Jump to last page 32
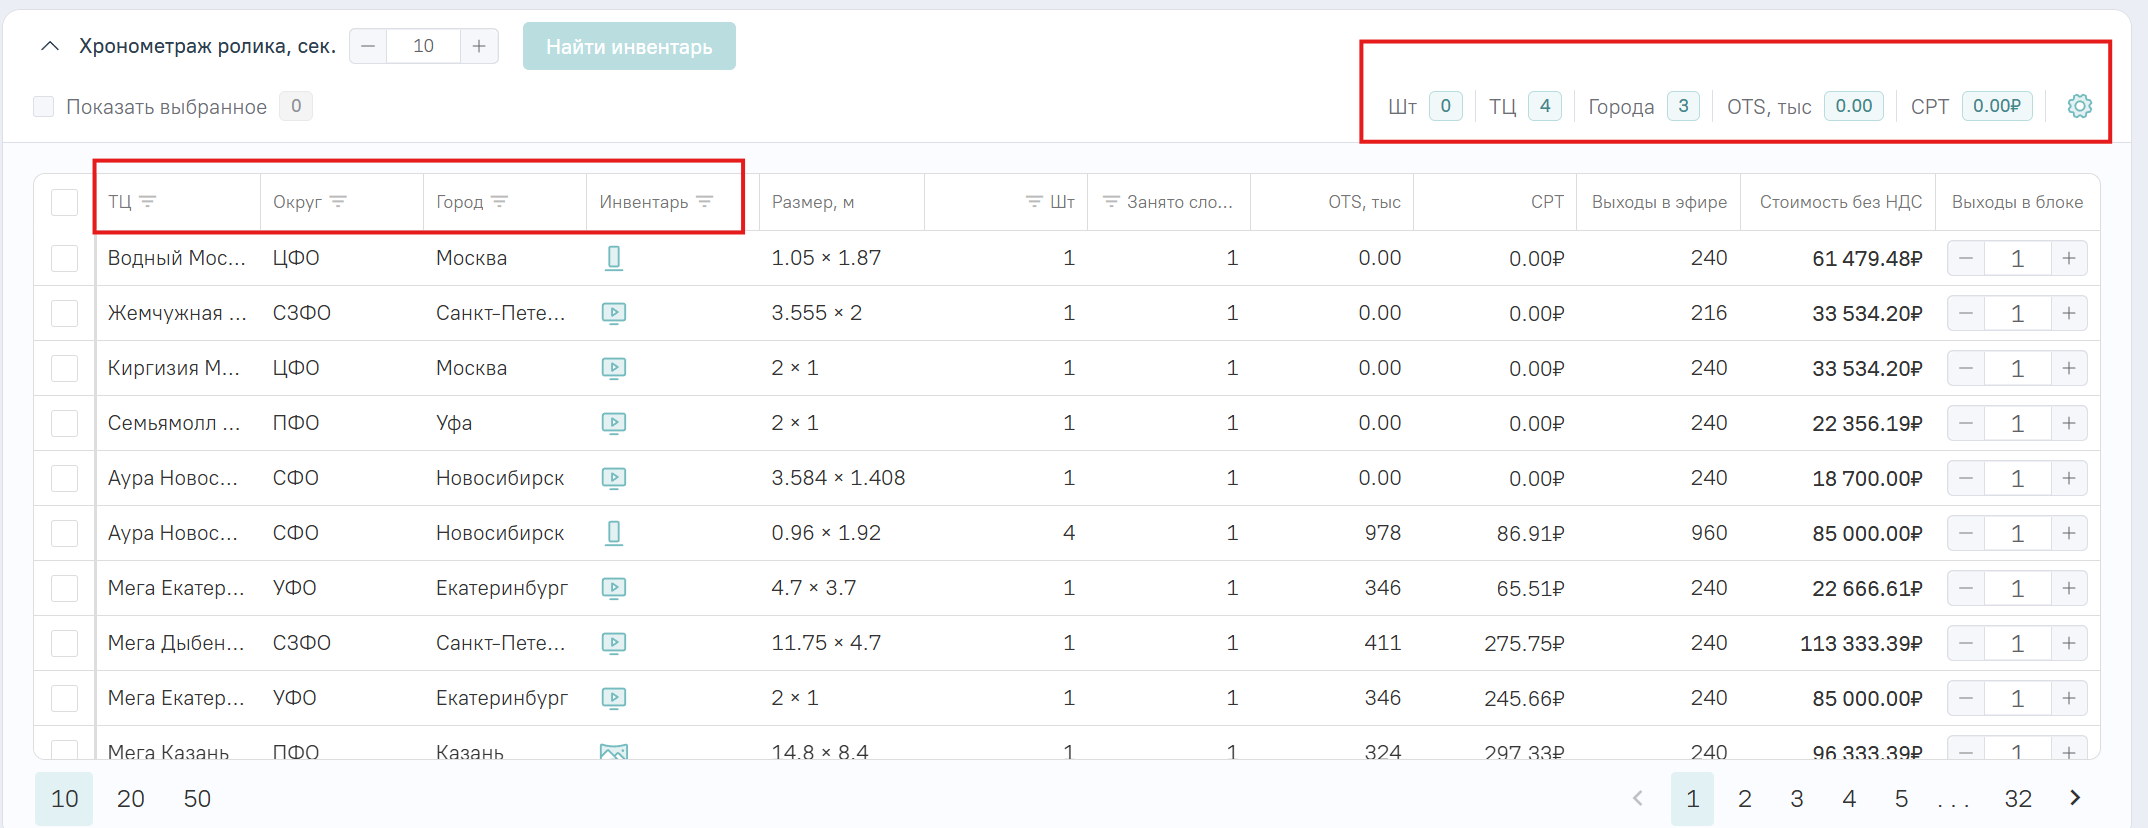Viewport: 2148px width, 828px height. pyautogui.click(x=2018, y=799)
